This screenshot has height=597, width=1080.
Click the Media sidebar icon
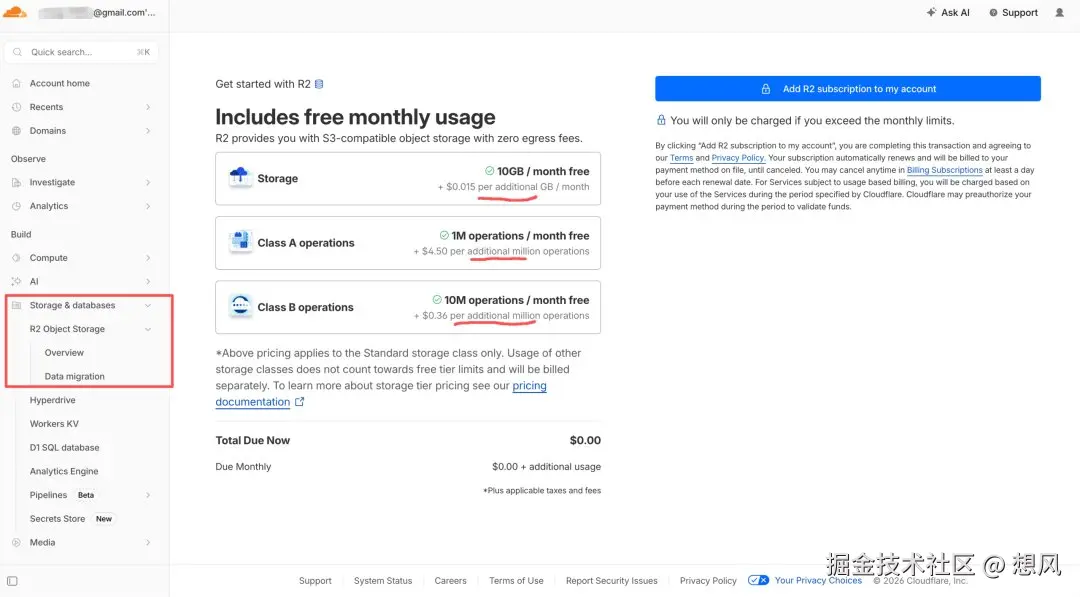click(x=17, y=543)
